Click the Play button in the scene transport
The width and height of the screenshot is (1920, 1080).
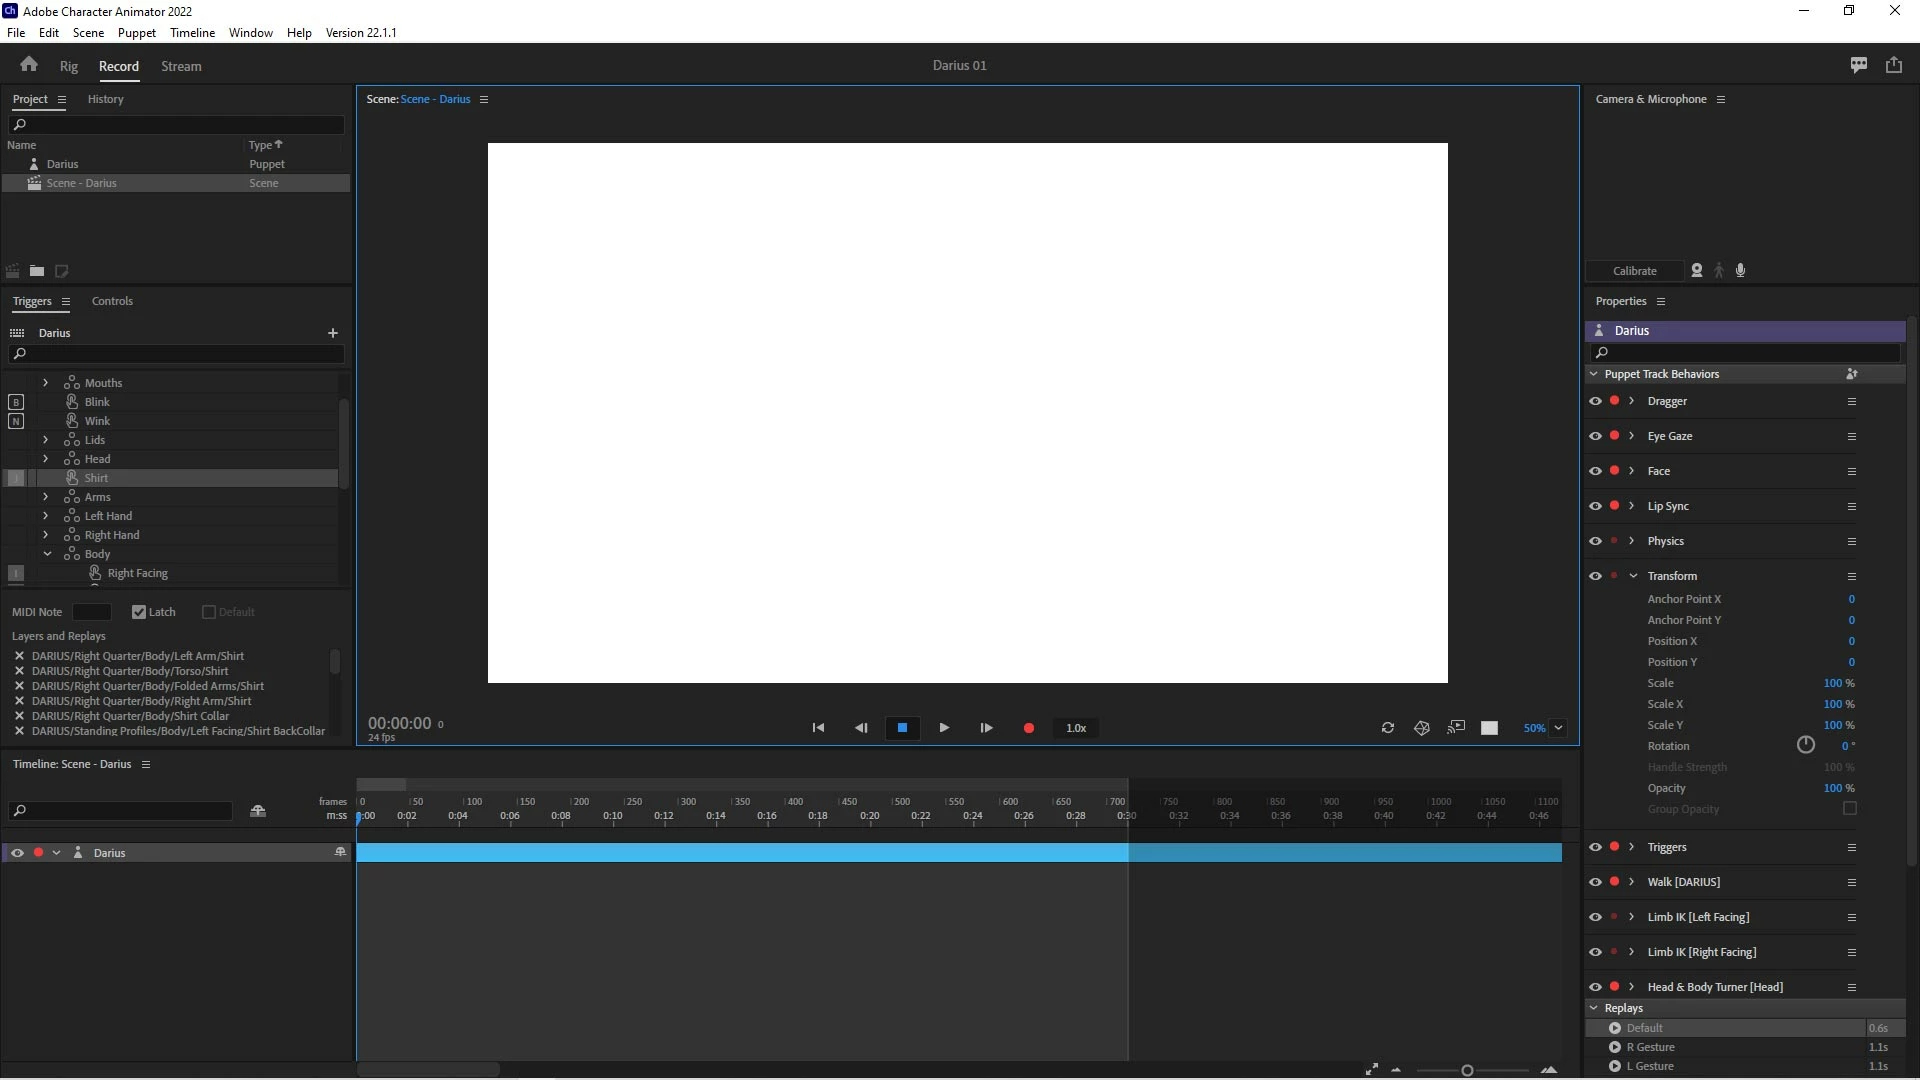[943, 728]
